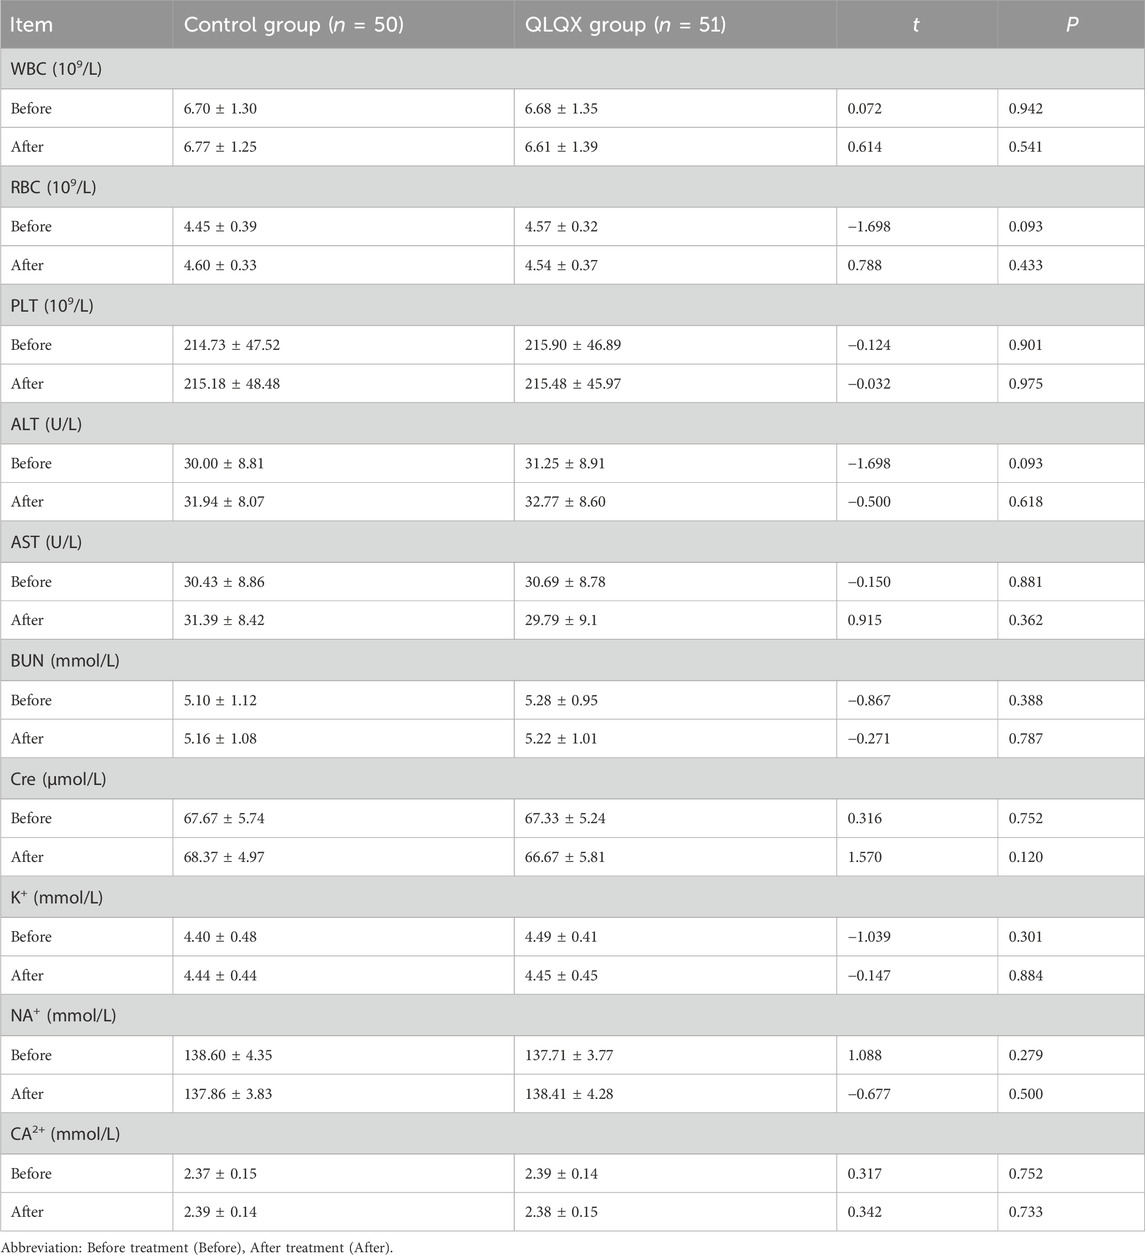Select the RBC section row
This screenshot has height=1255, width=1145.
572,187
